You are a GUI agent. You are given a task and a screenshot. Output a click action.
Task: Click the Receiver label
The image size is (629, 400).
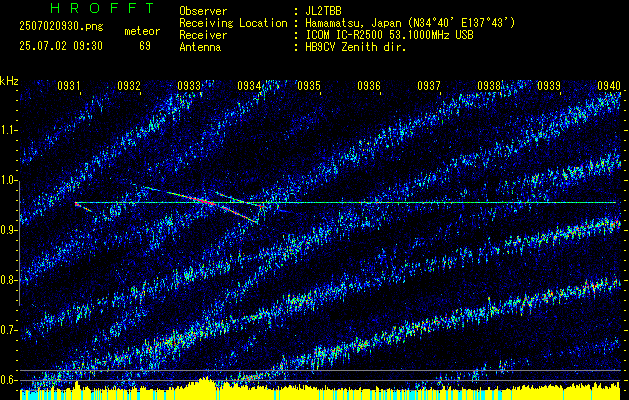[x=203, y=35]
